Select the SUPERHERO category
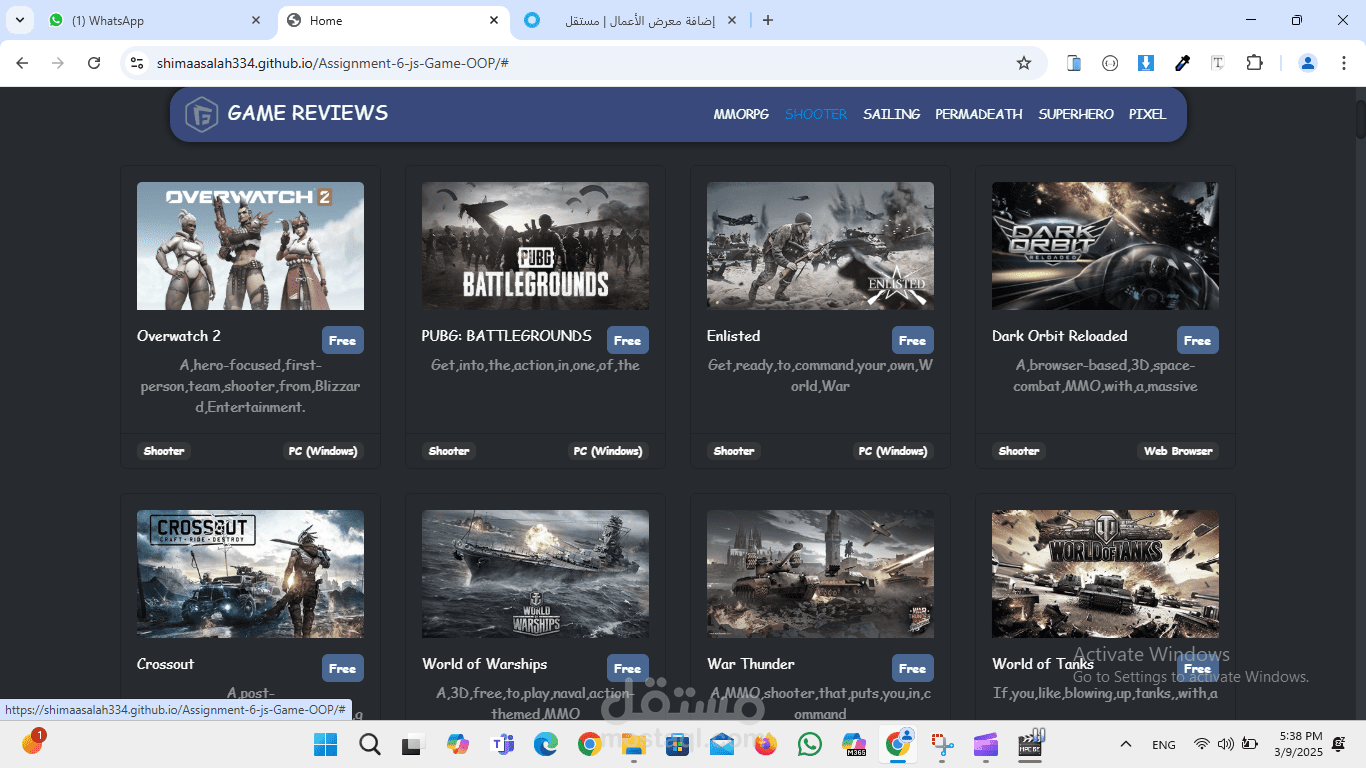 1076,114
